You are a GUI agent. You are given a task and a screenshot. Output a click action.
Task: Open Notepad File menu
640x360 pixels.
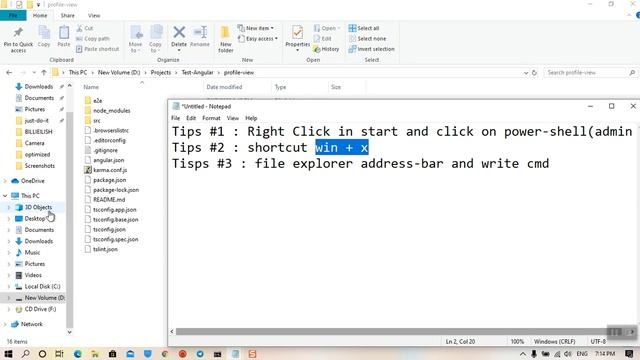[x=176, y=118]
